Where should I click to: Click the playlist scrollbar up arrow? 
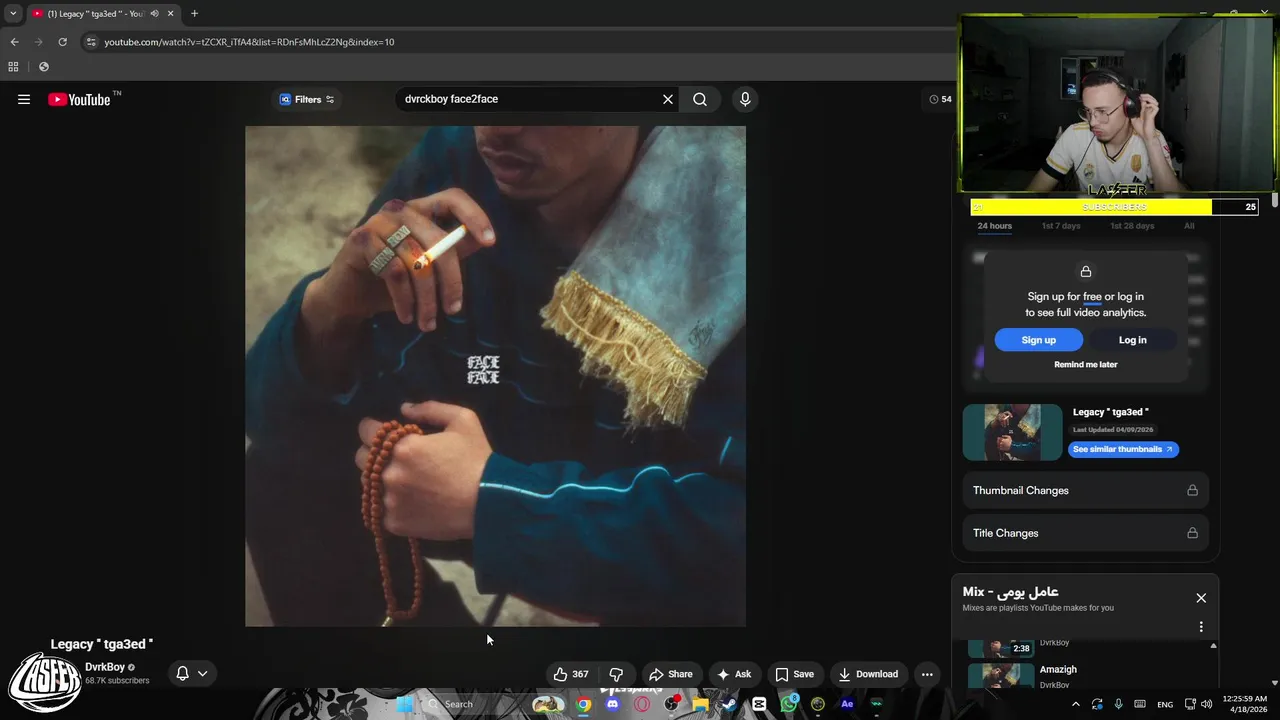coord(1213,645)
